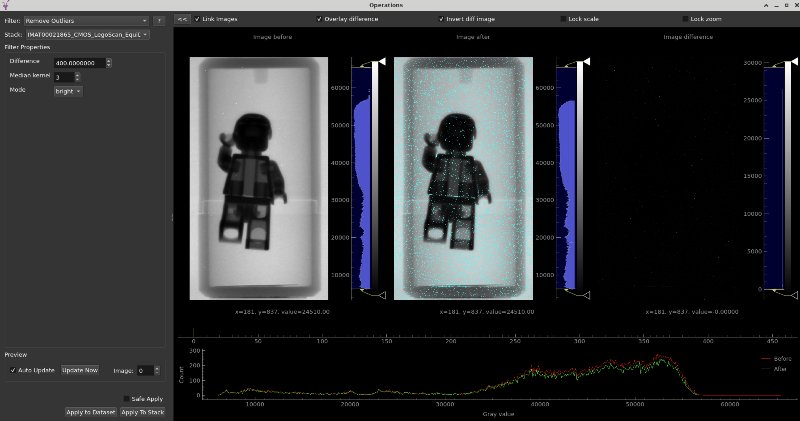Turn on Safe Apply
Image resolution: width=800 pixels, height=421 pixels.
pyautogui.click(x=127, y=398)
